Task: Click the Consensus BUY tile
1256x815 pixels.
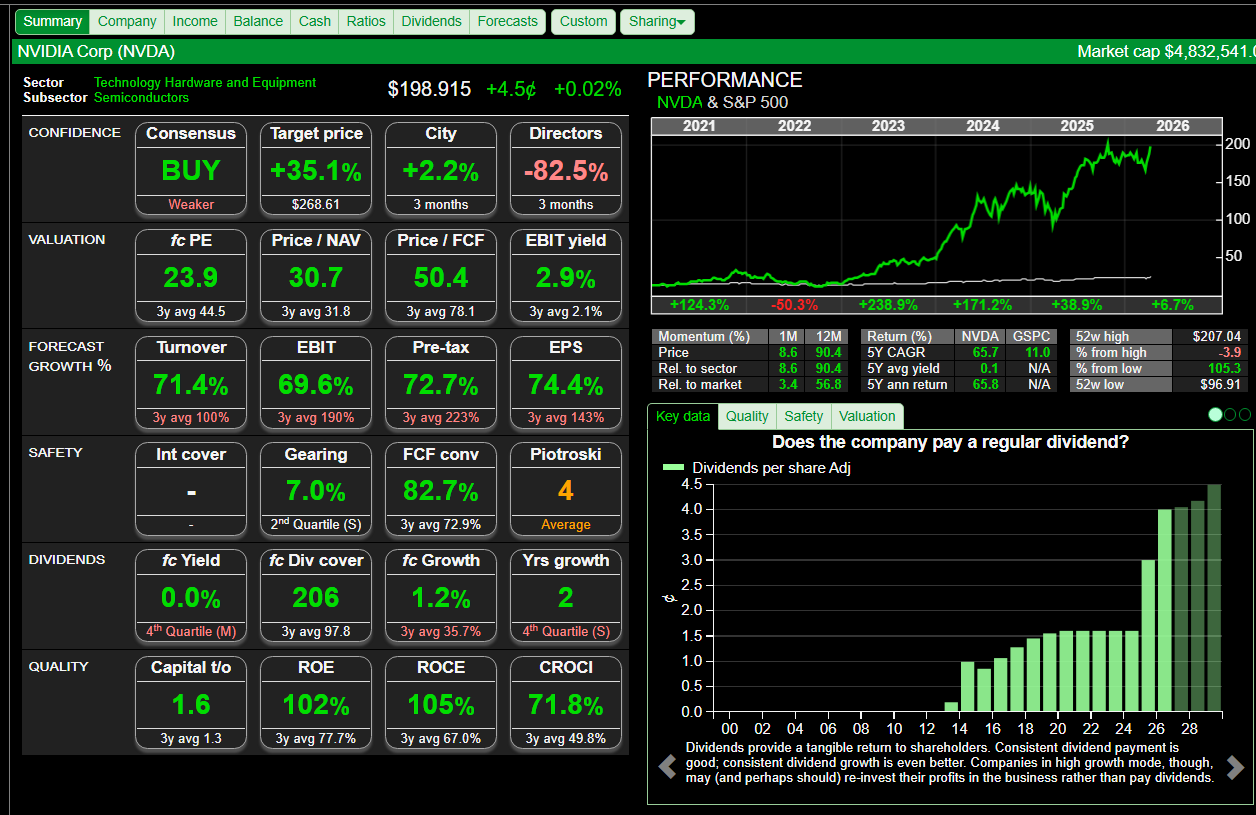Action: click(x=191, y=170)
